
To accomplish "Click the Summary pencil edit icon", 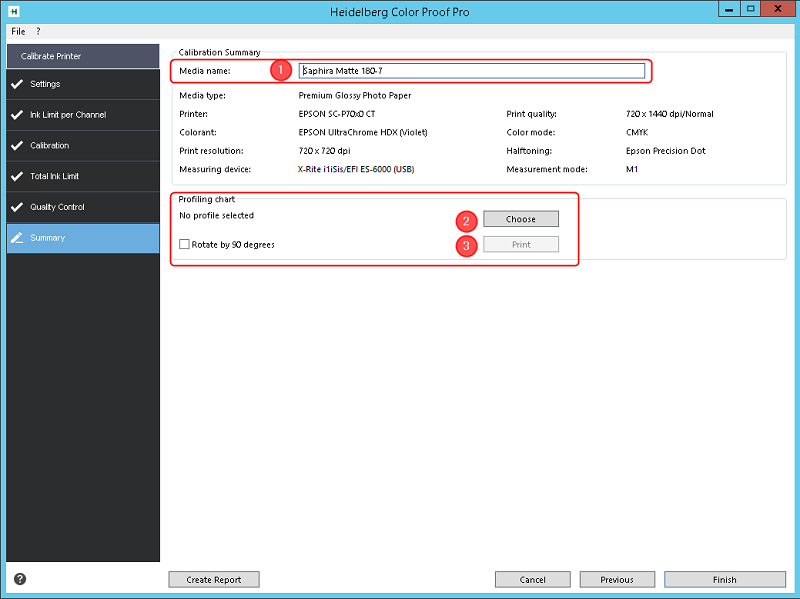I will coord(17,238).
